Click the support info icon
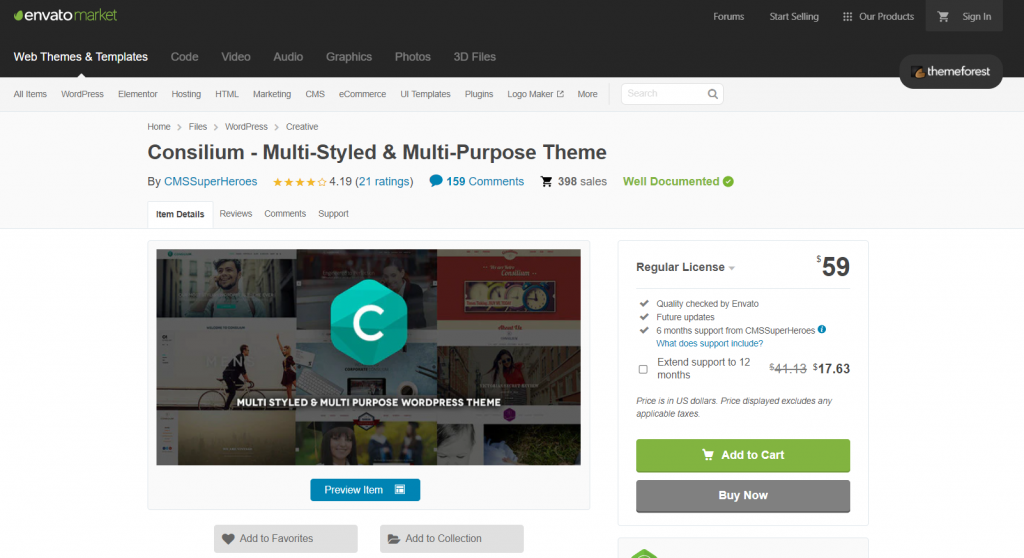The width and height of the screenshot is (1024, 558). pos(822,329)
